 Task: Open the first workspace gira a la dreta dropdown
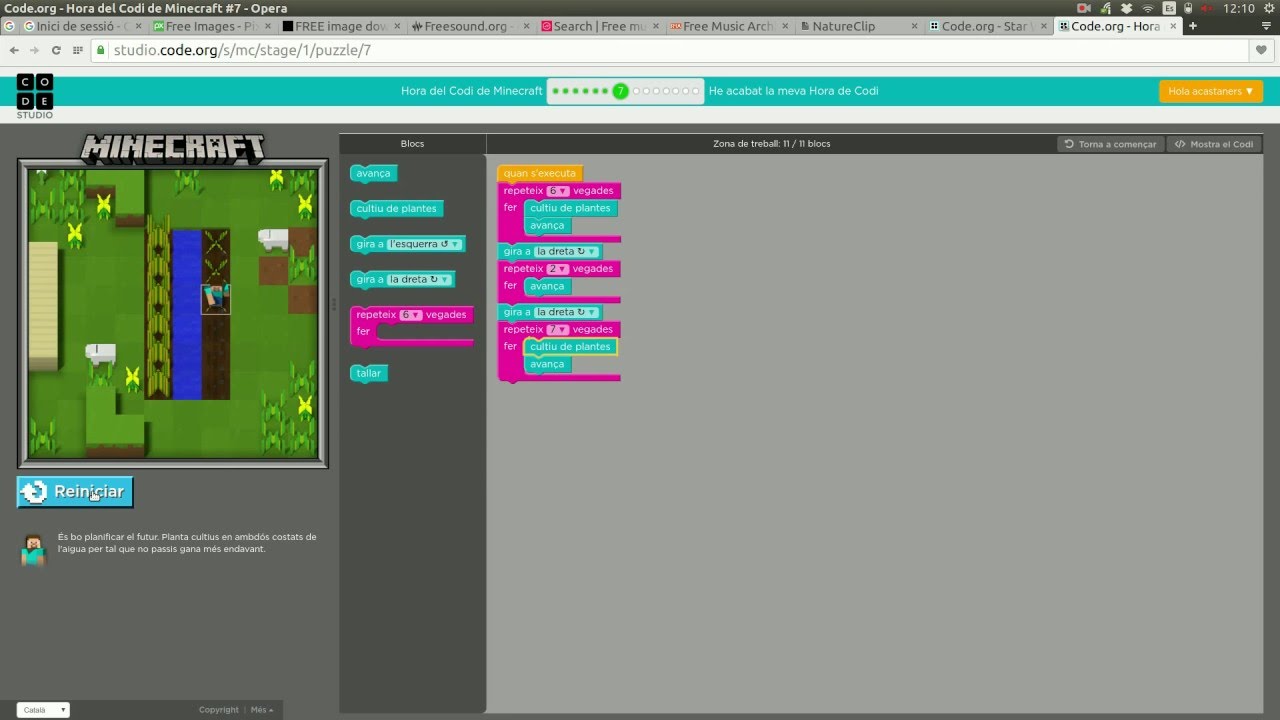click(x=567, y=252)
